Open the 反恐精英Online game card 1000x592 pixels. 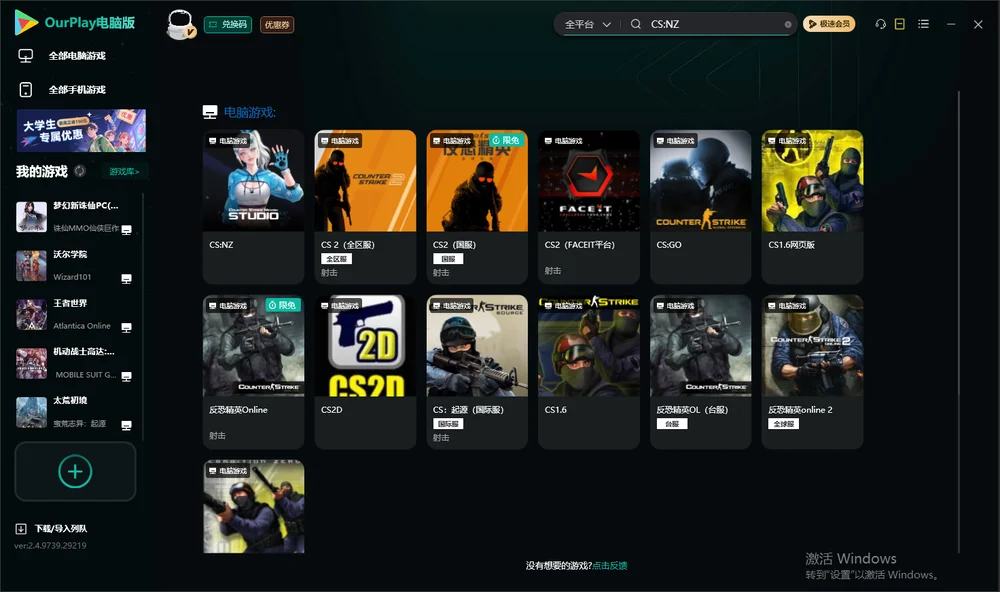(253, 372)
